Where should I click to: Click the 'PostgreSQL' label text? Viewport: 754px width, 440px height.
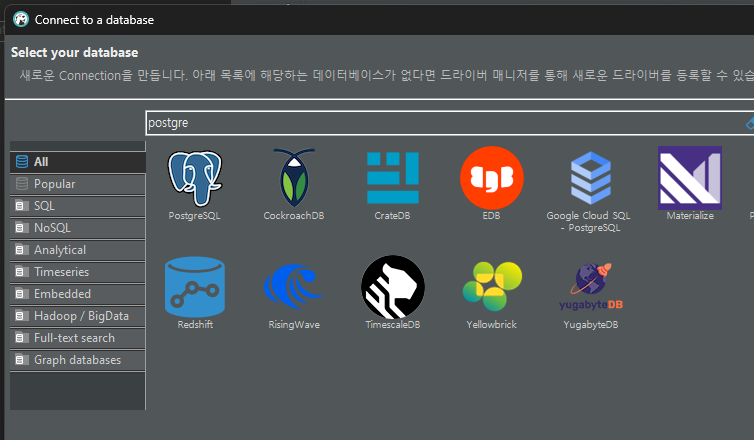point(195,216)
